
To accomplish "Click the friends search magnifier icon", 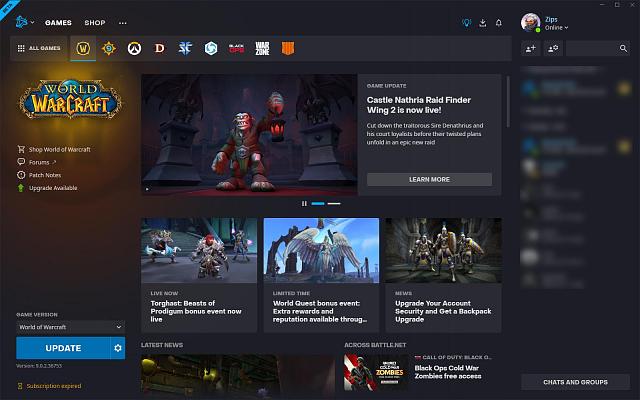I will (x=623, y=49).
